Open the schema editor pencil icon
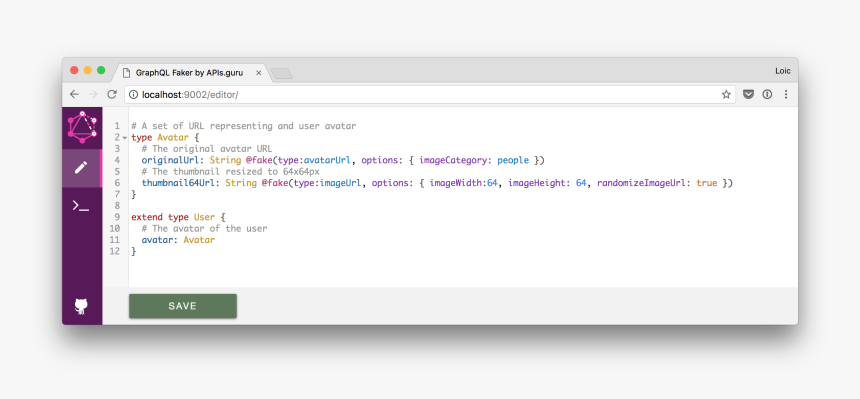860x399 pixels. pos(81,167)
